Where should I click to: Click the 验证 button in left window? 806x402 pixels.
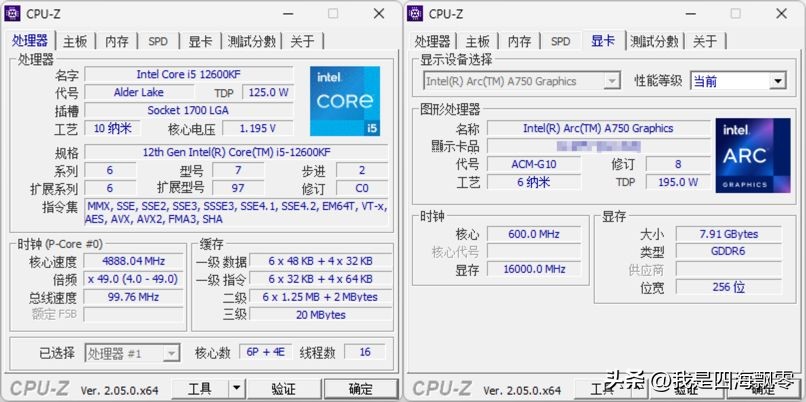tap(284, 389)
